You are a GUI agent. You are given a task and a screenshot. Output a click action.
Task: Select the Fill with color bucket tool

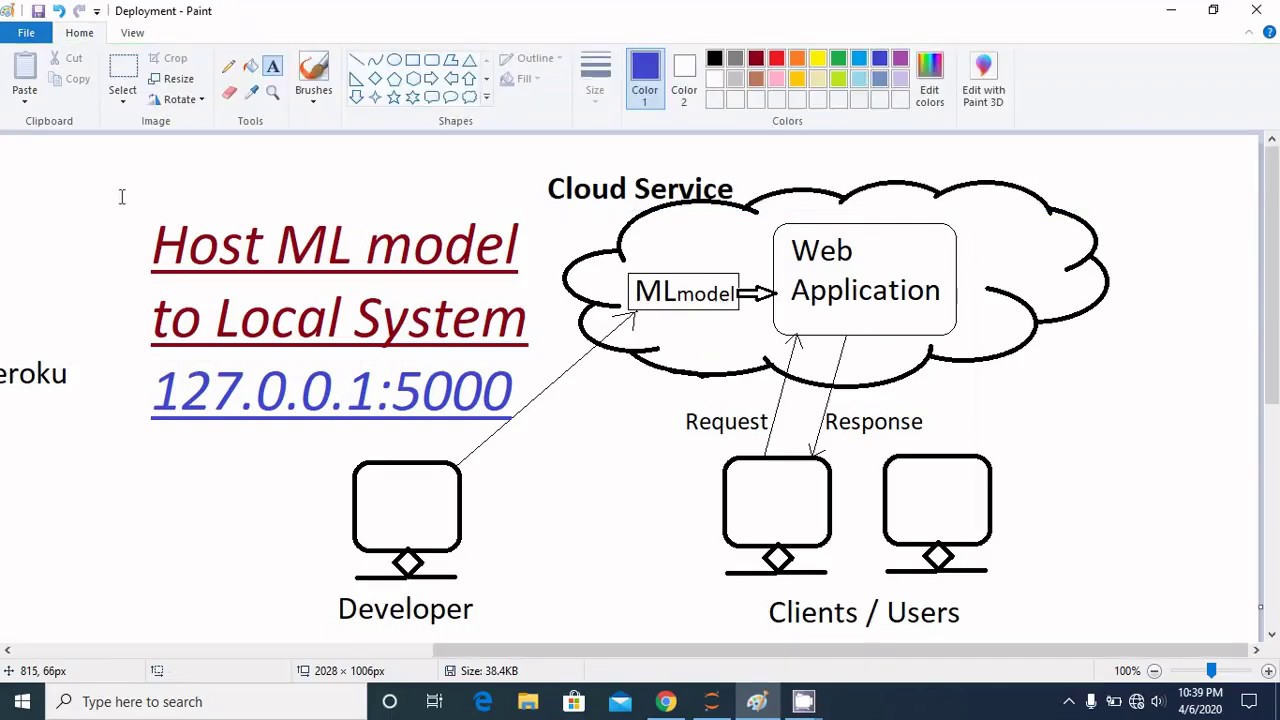pyautogui.click(x=251, y=67)
